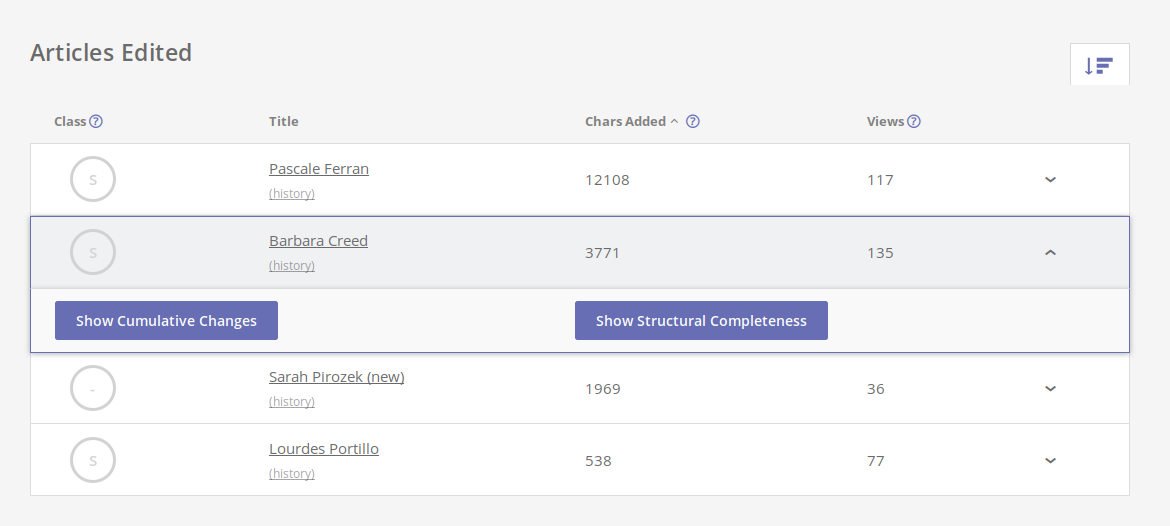Open history link under Barbara Creed
The width and height of the screenshot is (1170, 526).
click(x=292, y=266)
